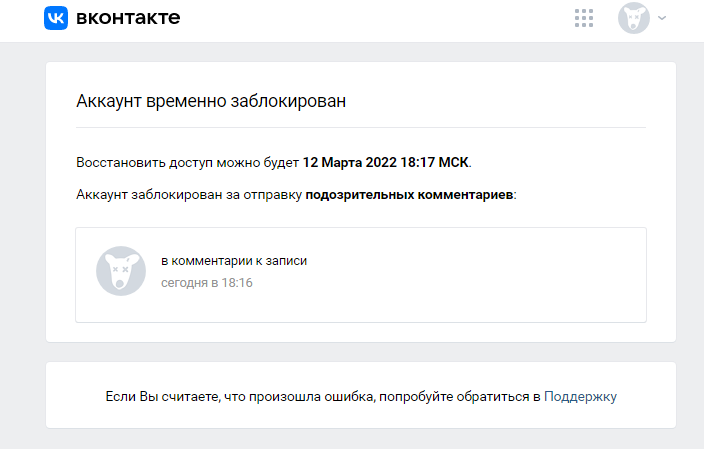Click the text "Если Вы считаете, что произошла ошибка"
The height and width of the screenshot is (449, 704).
(x=240, y=396)
